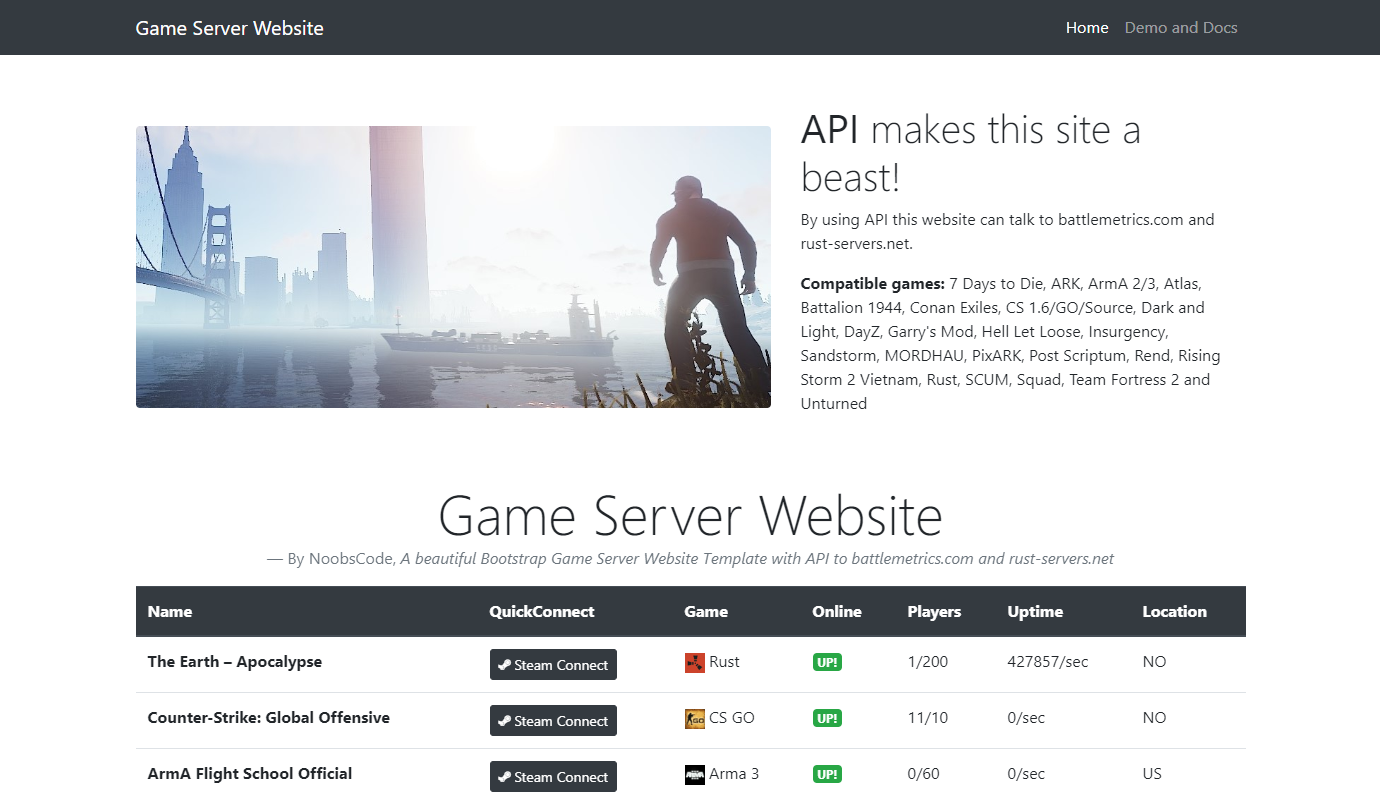Steam Connect to ArmA Flight School Official
Screen dimensions: 1380x805
pos(553,777)
